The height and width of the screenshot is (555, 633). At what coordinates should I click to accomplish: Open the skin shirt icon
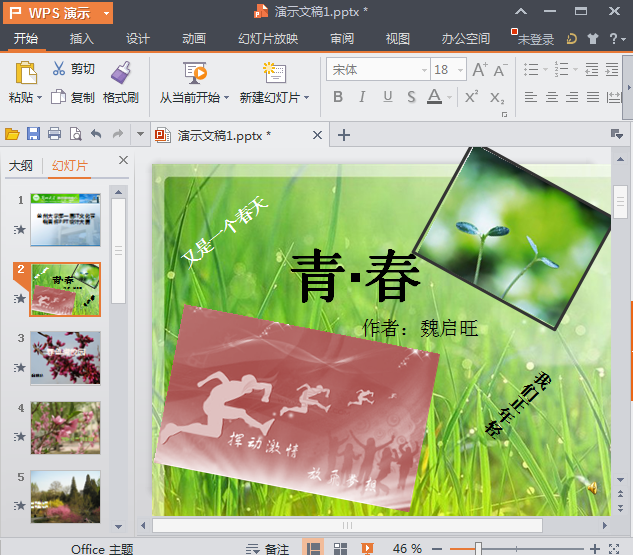pos(593,39)
